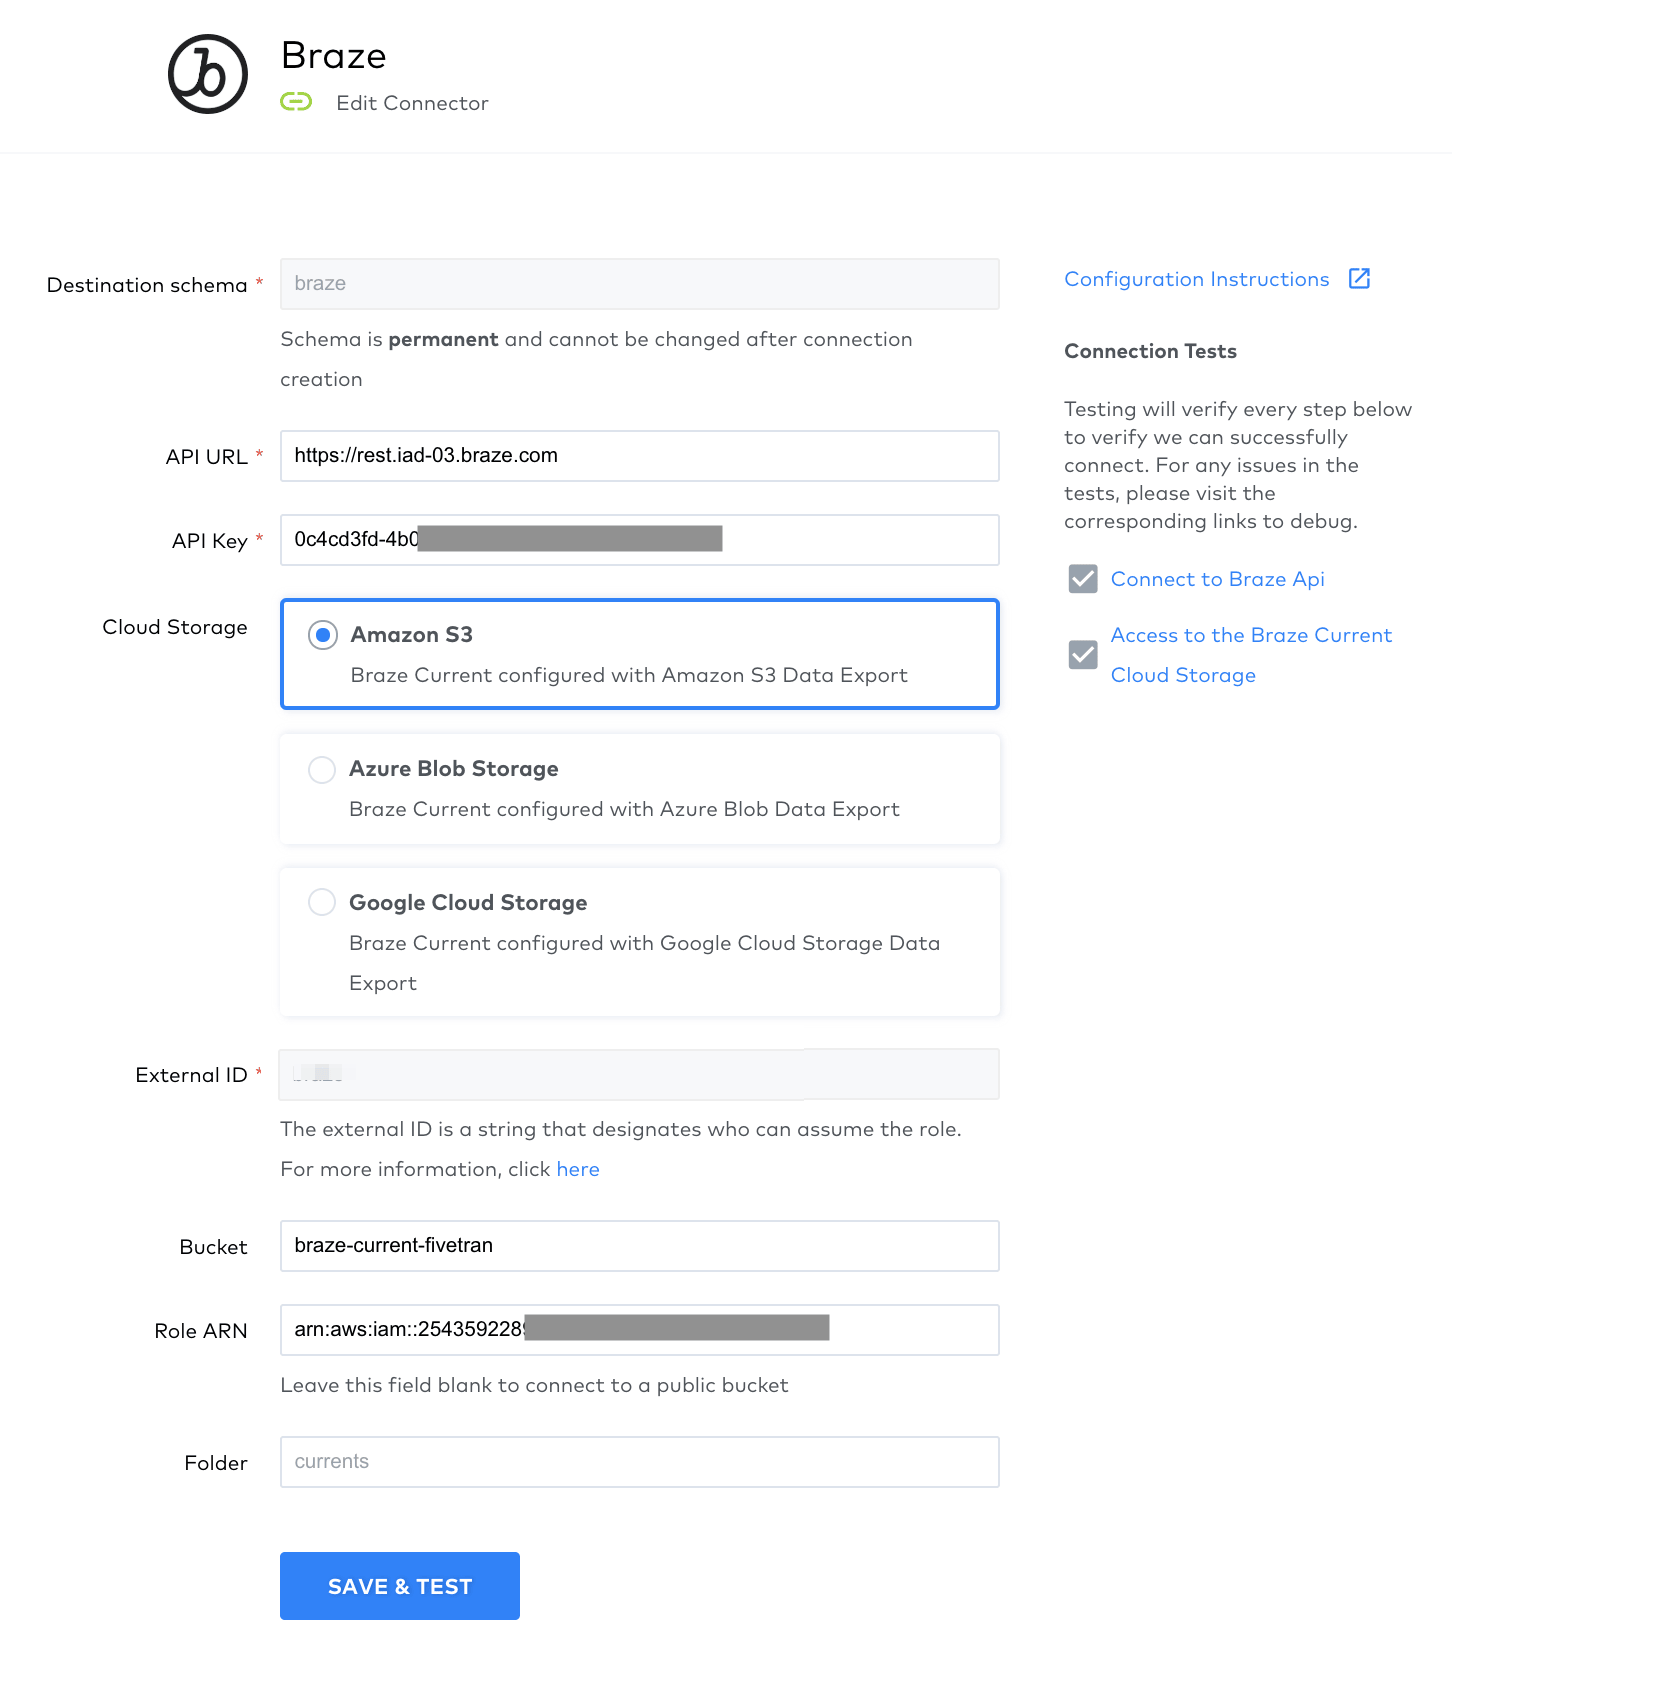
Task: Click checkmark icon beside Connect to Braze Api
Action: point(1083,579)
